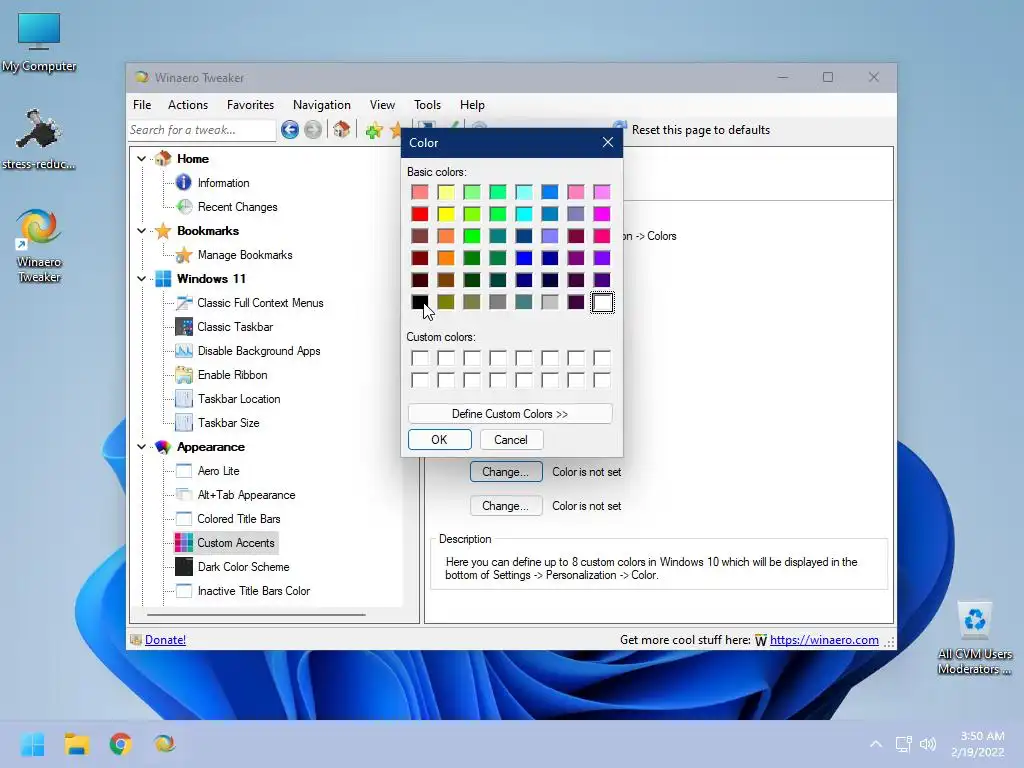
Task: Pick the pure red basic color swatch
Action: tap(420, 214)
